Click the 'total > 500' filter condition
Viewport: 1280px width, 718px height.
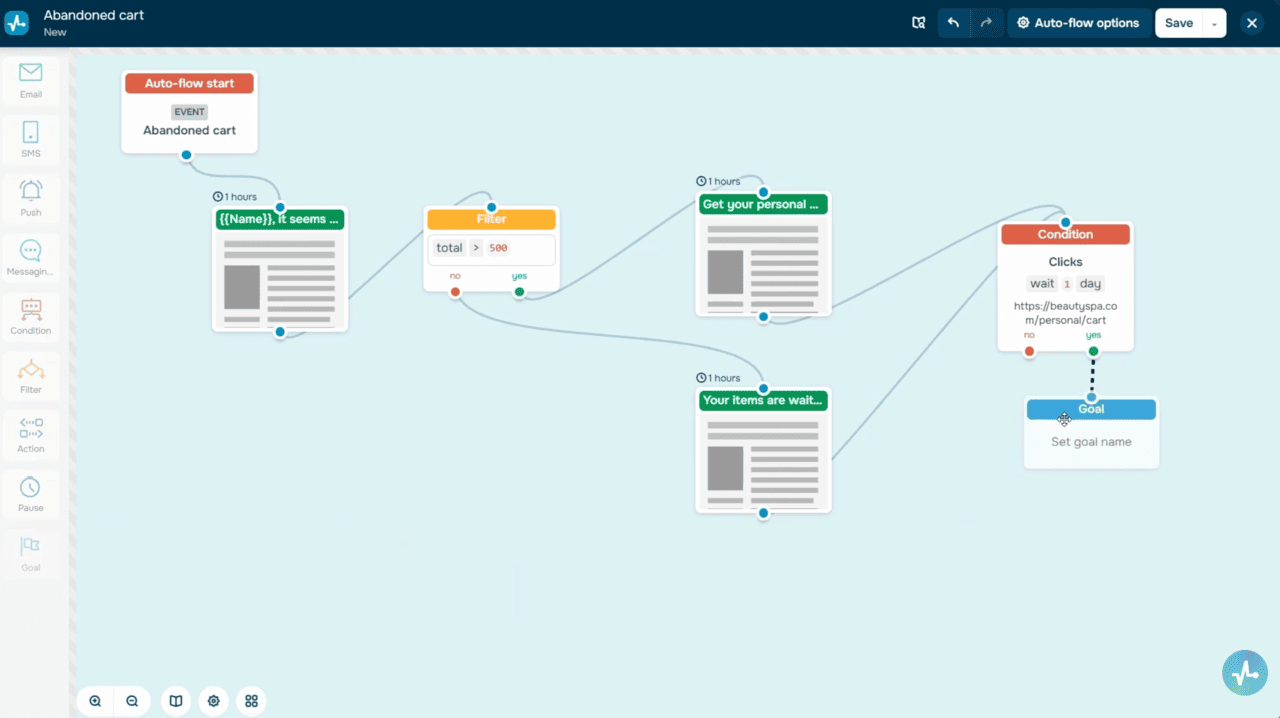point(491,249)
